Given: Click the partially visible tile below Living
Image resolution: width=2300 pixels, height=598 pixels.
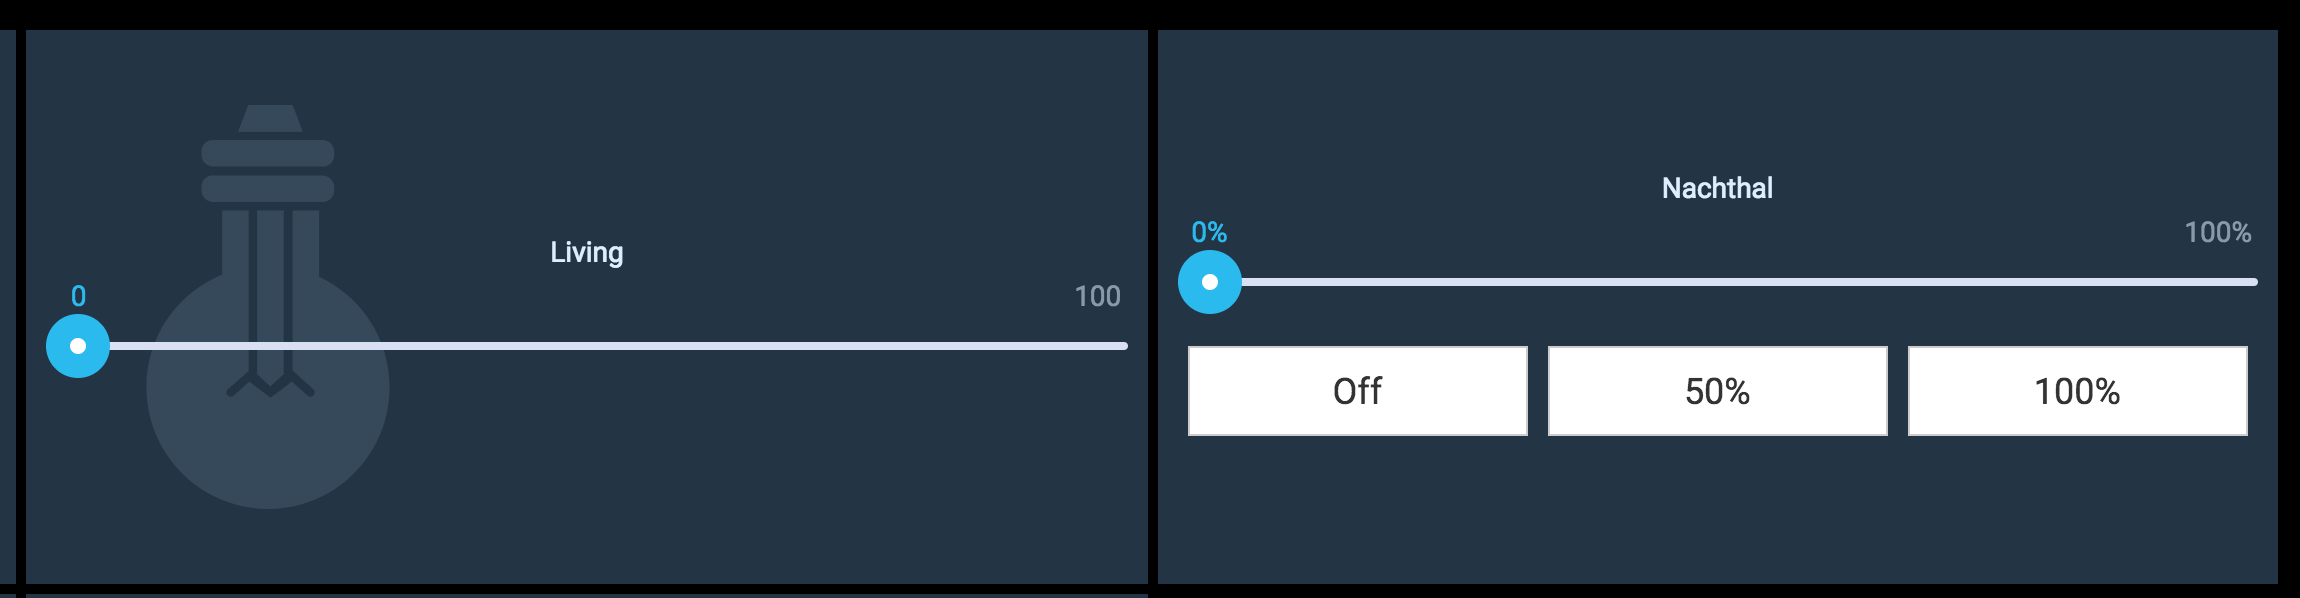Looking at the screenshot, I should [586, 595].
